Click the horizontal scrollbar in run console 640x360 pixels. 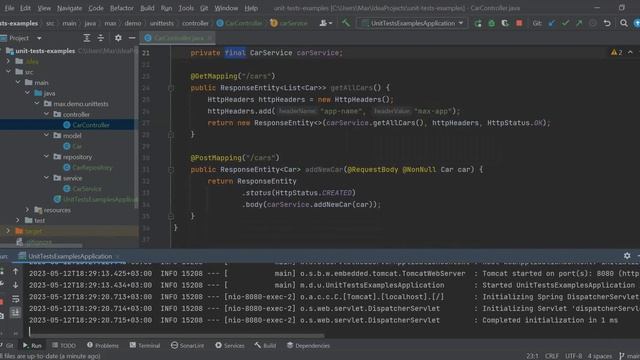click(x=177, y=336)
